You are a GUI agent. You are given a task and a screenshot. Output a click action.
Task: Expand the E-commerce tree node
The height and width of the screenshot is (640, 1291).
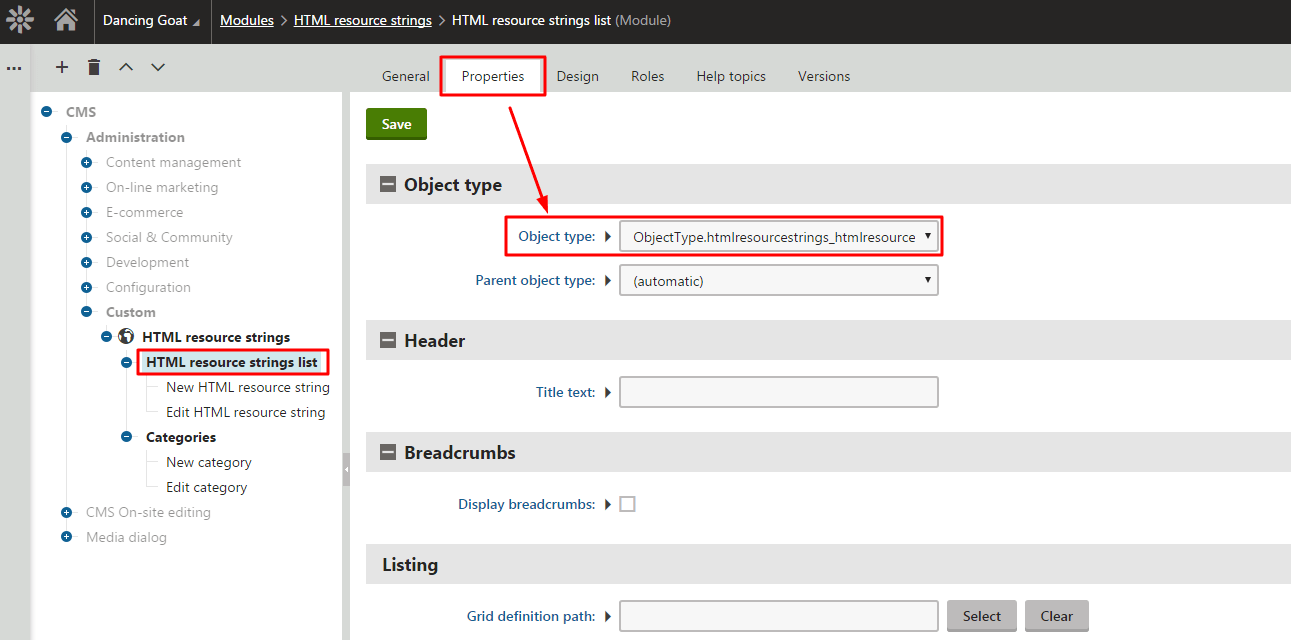coord(88,212)
